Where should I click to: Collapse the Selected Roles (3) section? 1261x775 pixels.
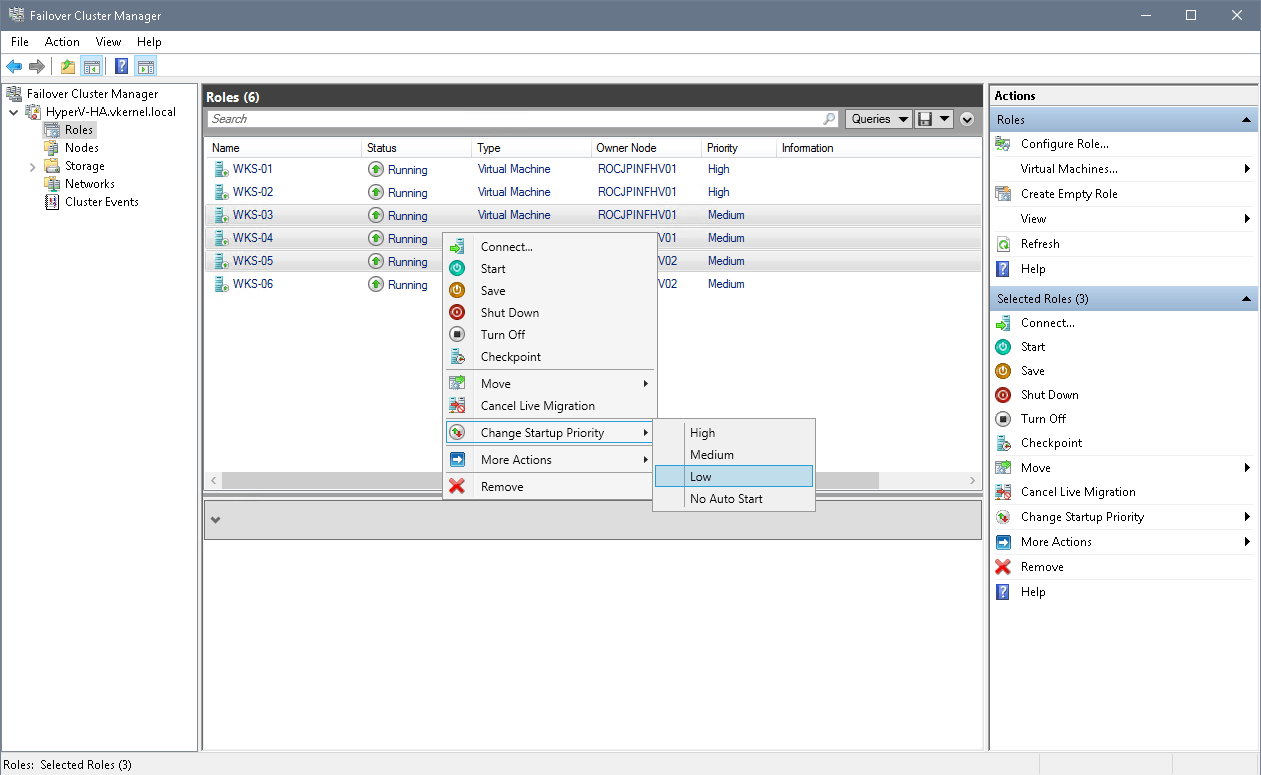(x=1246, y=299)
